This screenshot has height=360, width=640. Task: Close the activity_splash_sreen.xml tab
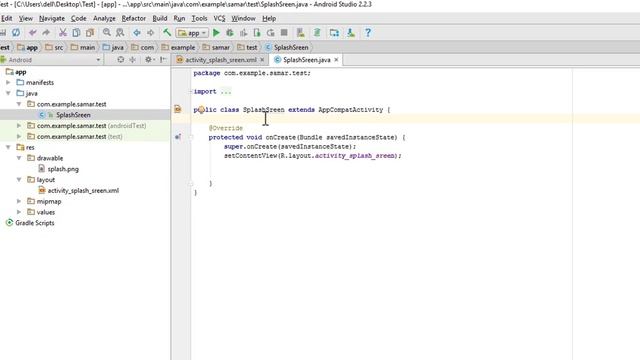point(262,60)
